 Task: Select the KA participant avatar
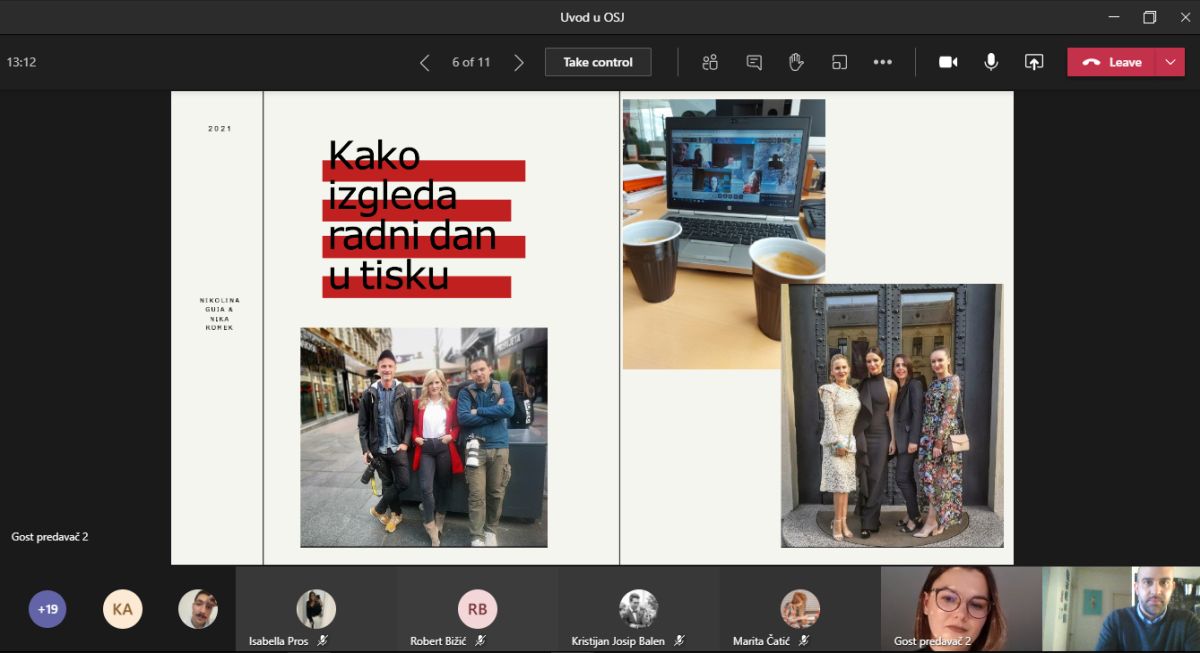(122, 609)
